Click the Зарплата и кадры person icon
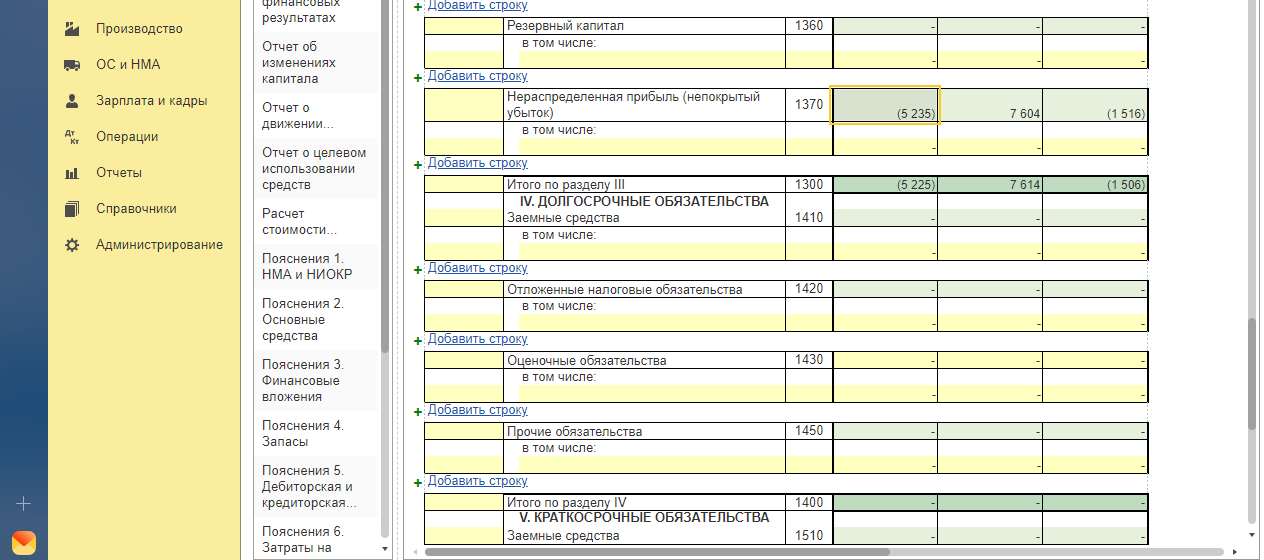The width and height of the screenshot is (1264, 560). [x=72, y=101]
